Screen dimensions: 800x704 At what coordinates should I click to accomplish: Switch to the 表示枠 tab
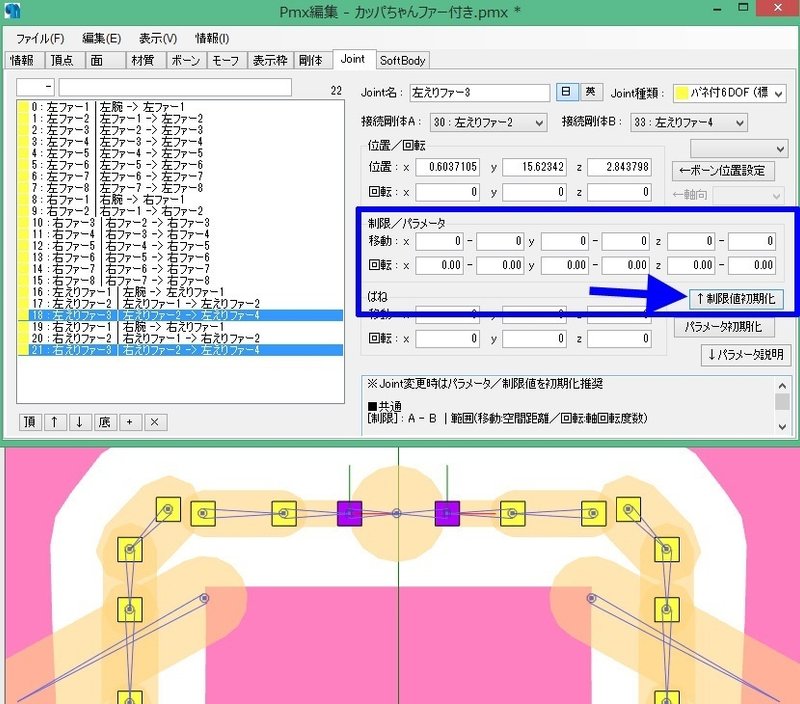(270, 60)
